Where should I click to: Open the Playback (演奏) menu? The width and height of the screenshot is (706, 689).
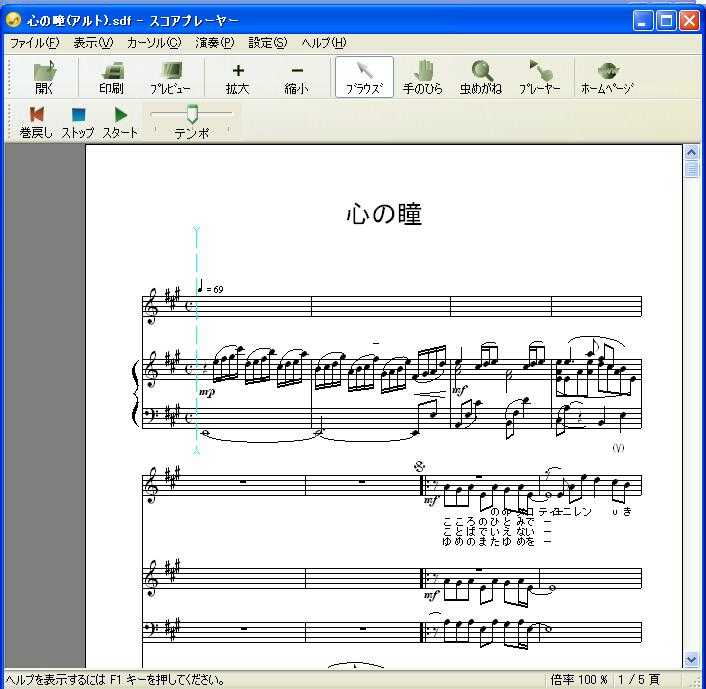point(214,43)
